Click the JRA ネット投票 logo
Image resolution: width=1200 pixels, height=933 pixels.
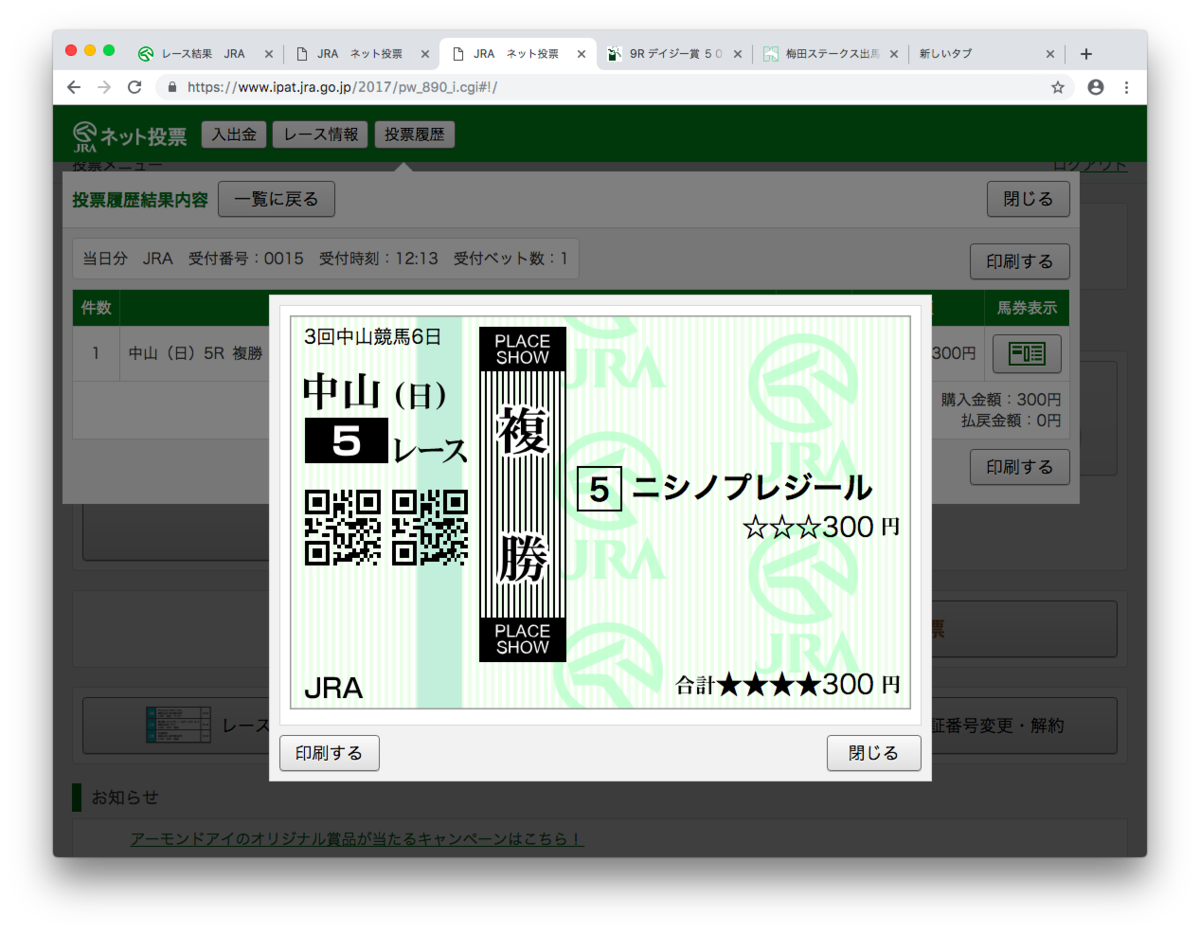130,137
